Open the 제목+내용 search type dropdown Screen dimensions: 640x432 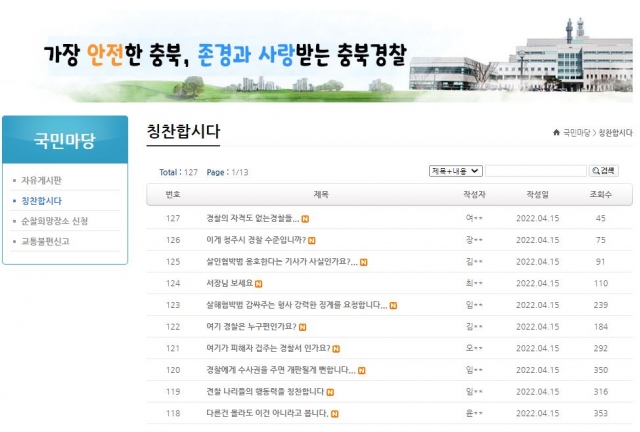click(456, 171)
